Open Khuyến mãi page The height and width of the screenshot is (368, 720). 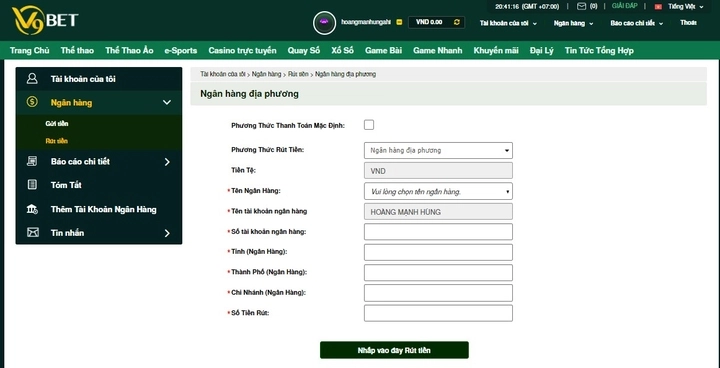tap(496, 51)
